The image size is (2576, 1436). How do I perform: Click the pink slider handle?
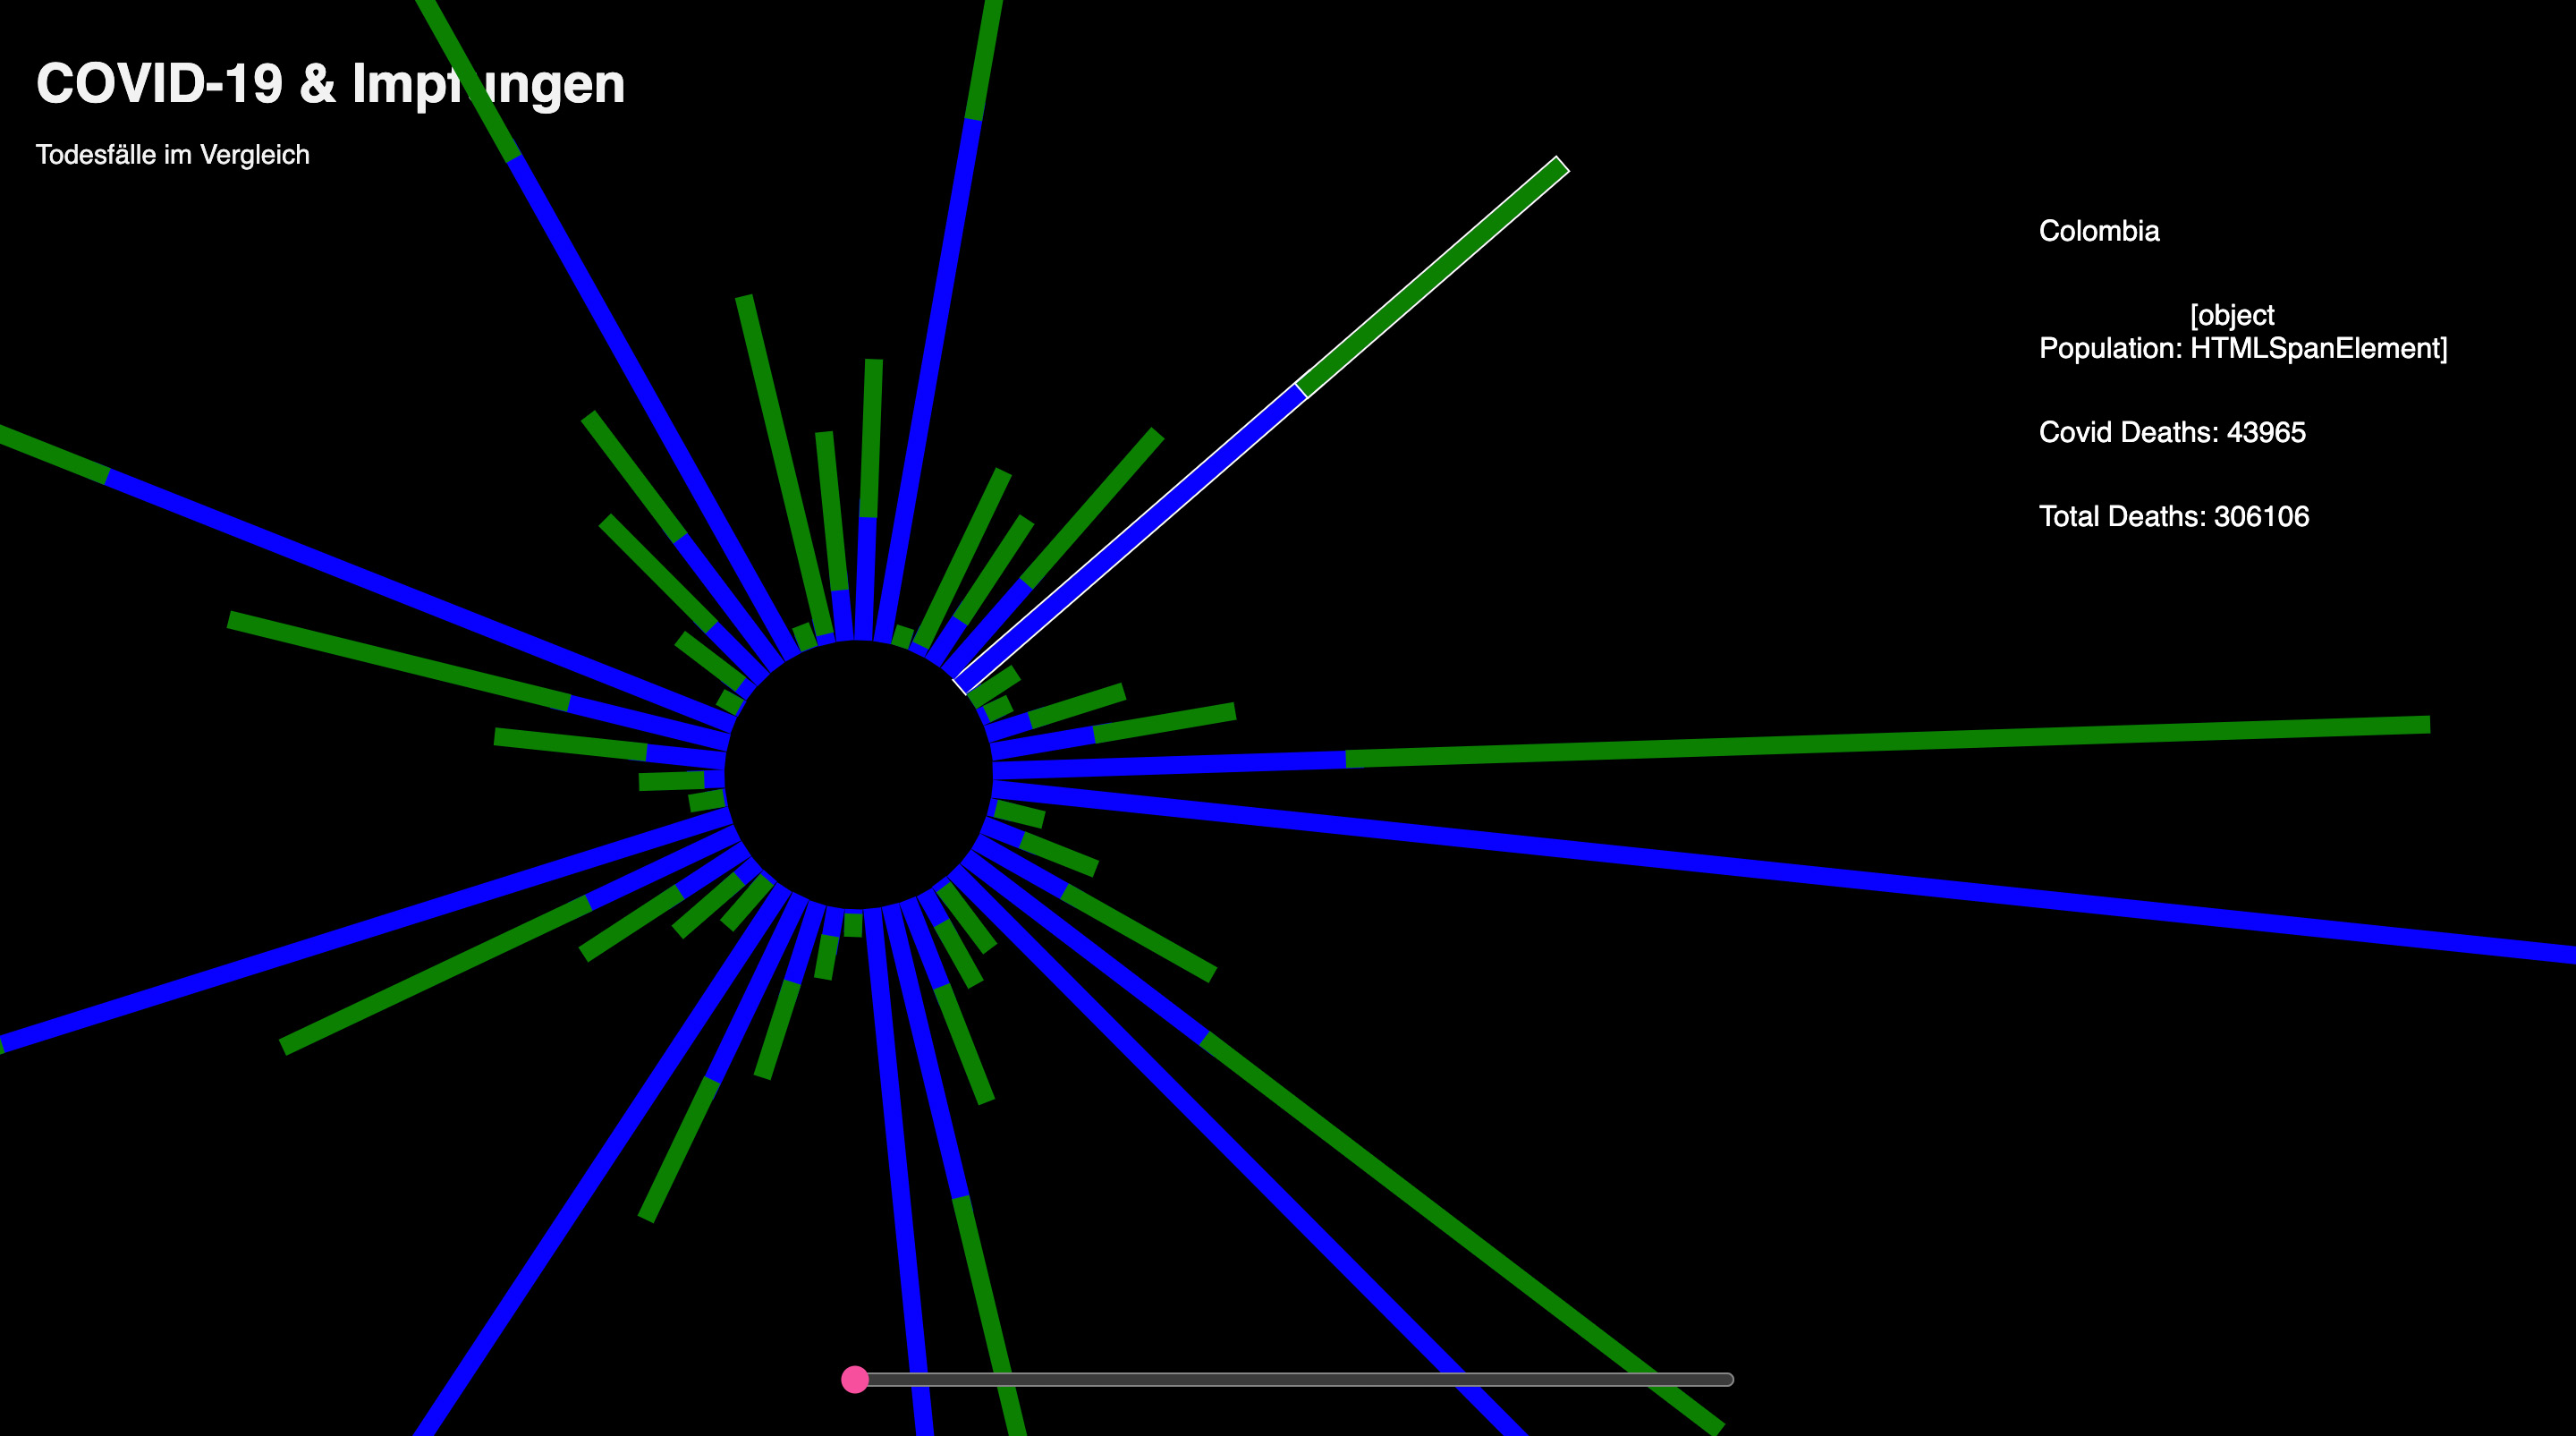[x=855, y=1379]
